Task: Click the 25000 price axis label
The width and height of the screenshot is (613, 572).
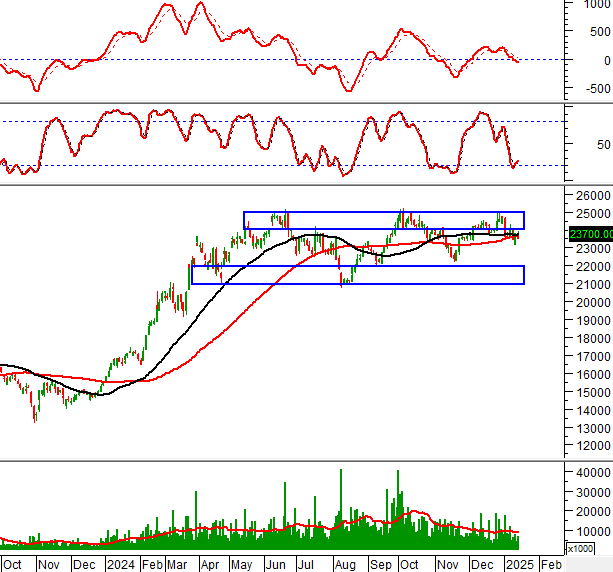Action: tap(593, 213)
